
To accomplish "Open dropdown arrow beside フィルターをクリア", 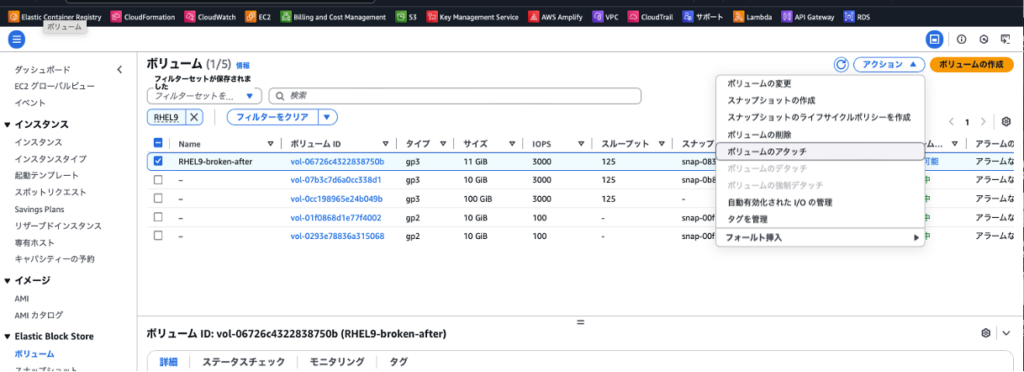I will pyautogui.click(x=328, y=117).
